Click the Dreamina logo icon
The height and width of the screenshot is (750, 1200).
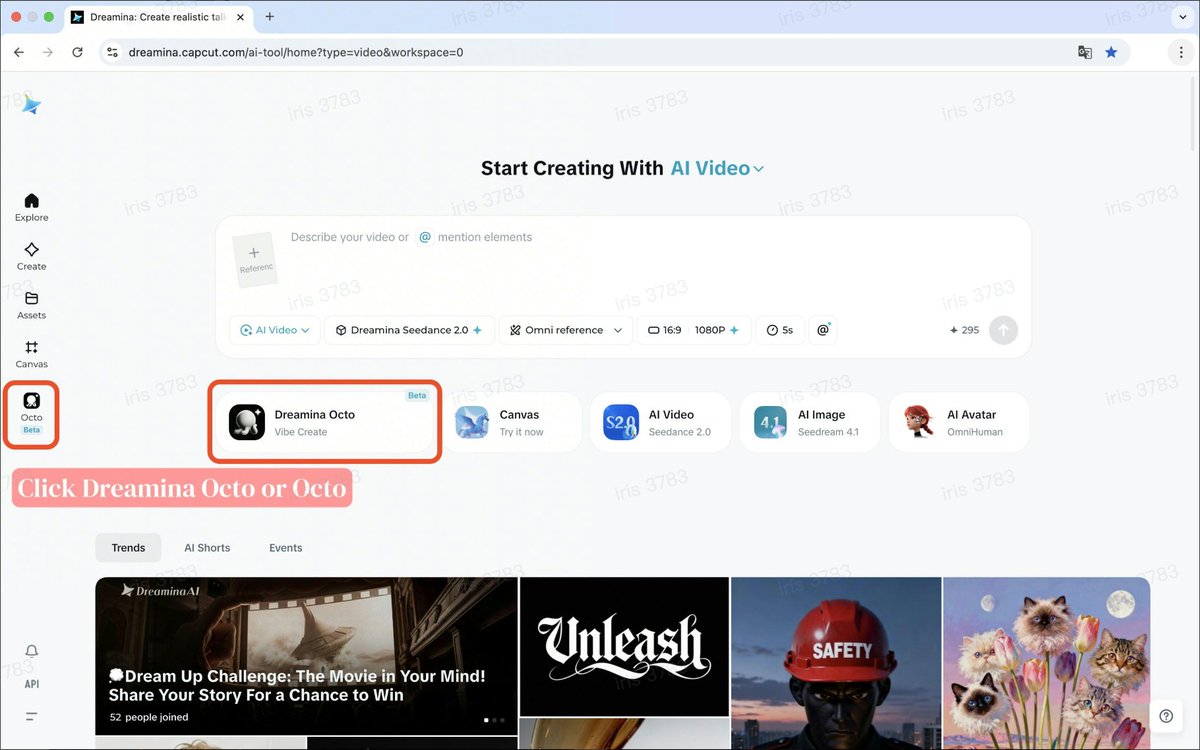(x=31, y=104)
